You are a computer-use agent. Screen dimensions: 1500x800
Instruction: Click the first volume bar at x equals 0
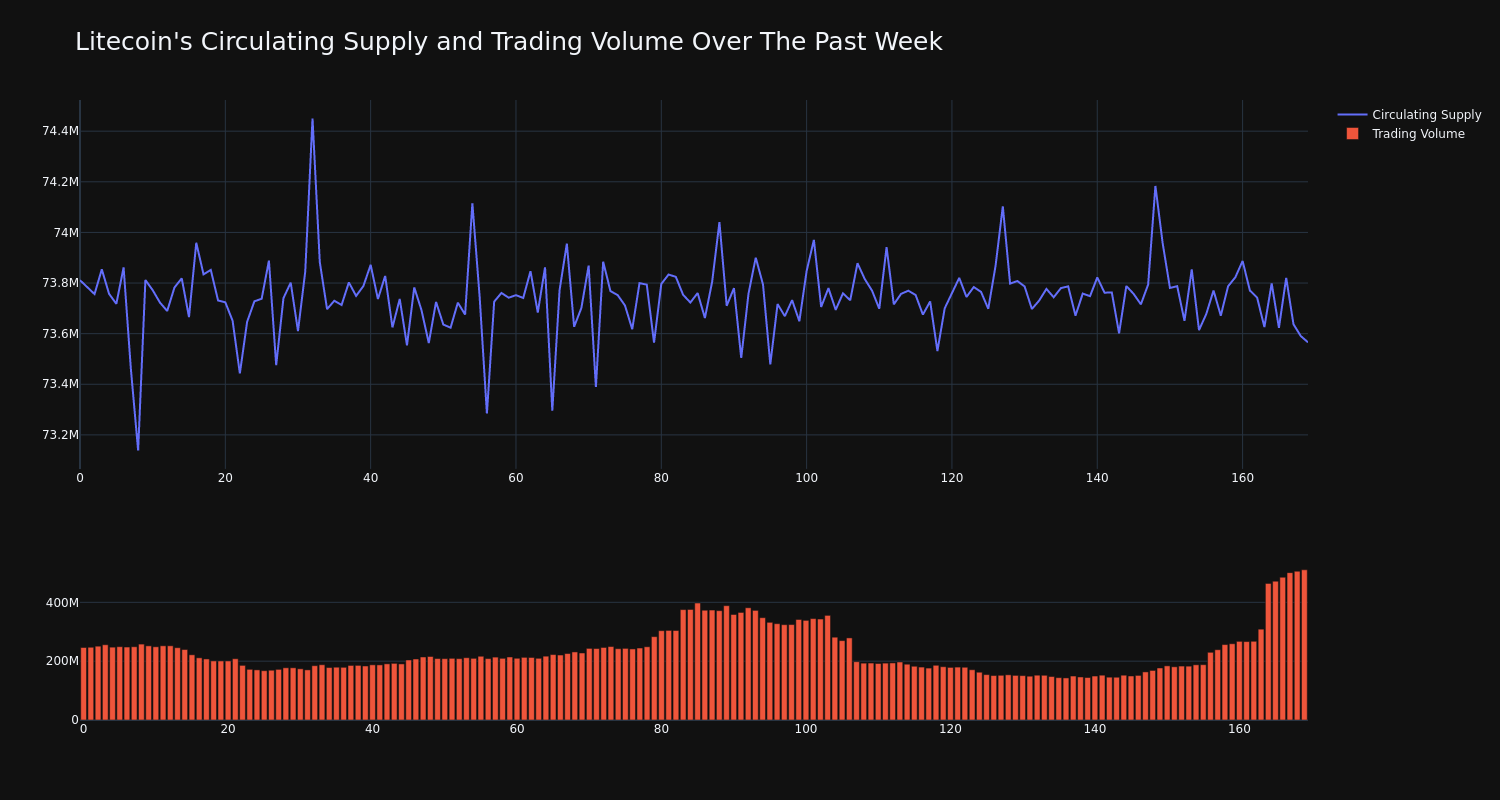[83, 684]
